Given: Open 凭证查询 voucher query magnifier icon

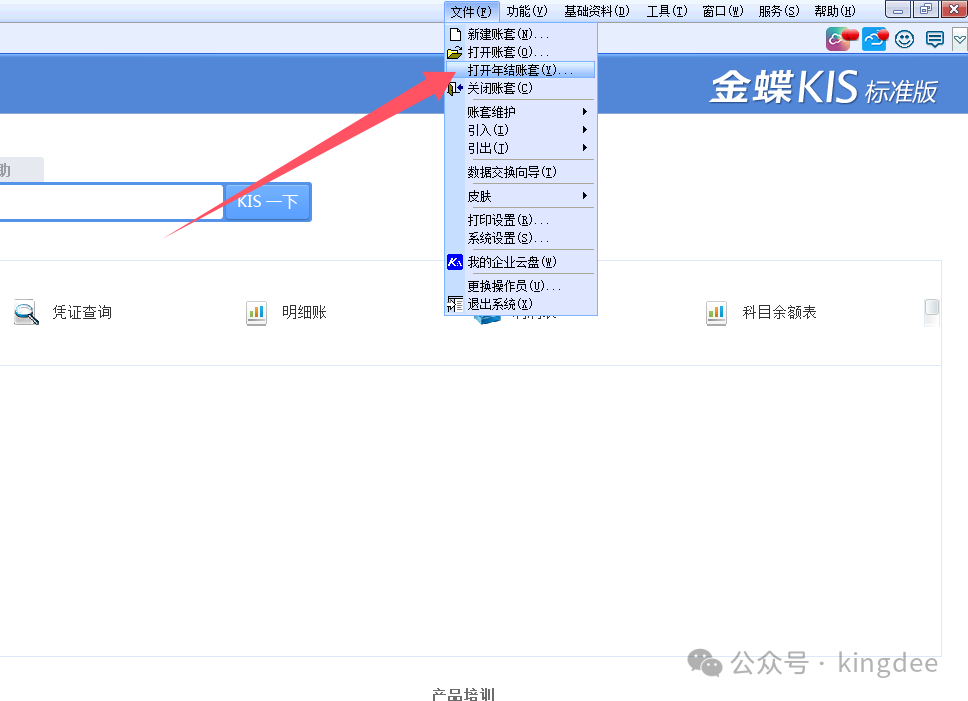Looking at the screenshot, I should click(x=26, y=313).
